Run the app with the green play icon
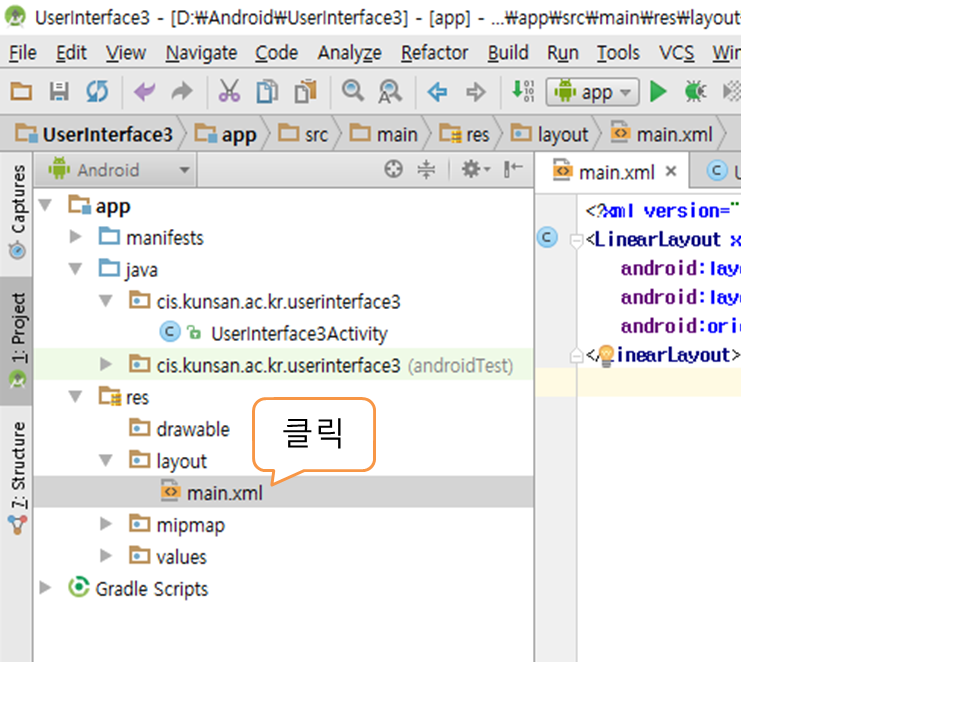Image resolution: width=960 pixels, height=720 pixels. coord(658,92)
